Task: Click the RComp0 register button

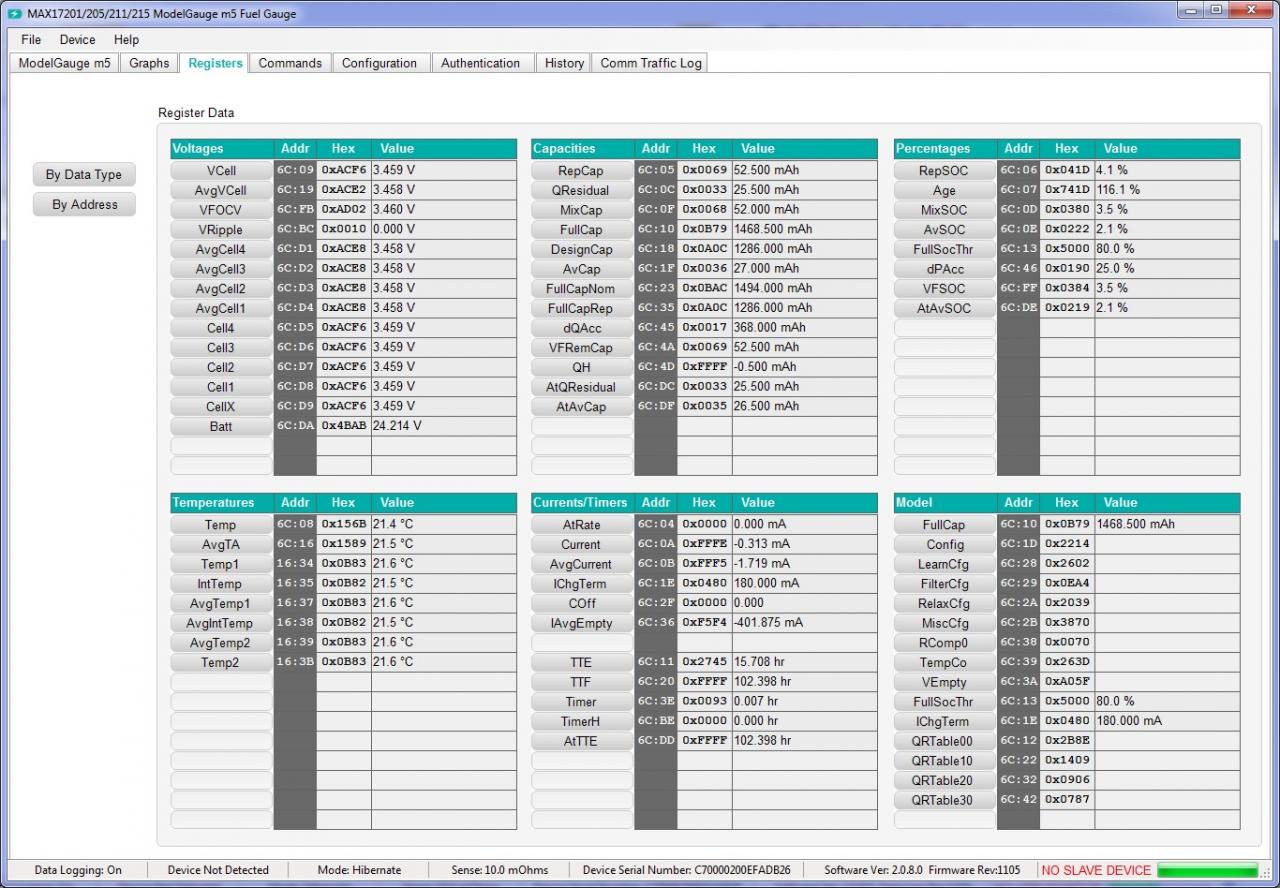Action: [944, 643]
